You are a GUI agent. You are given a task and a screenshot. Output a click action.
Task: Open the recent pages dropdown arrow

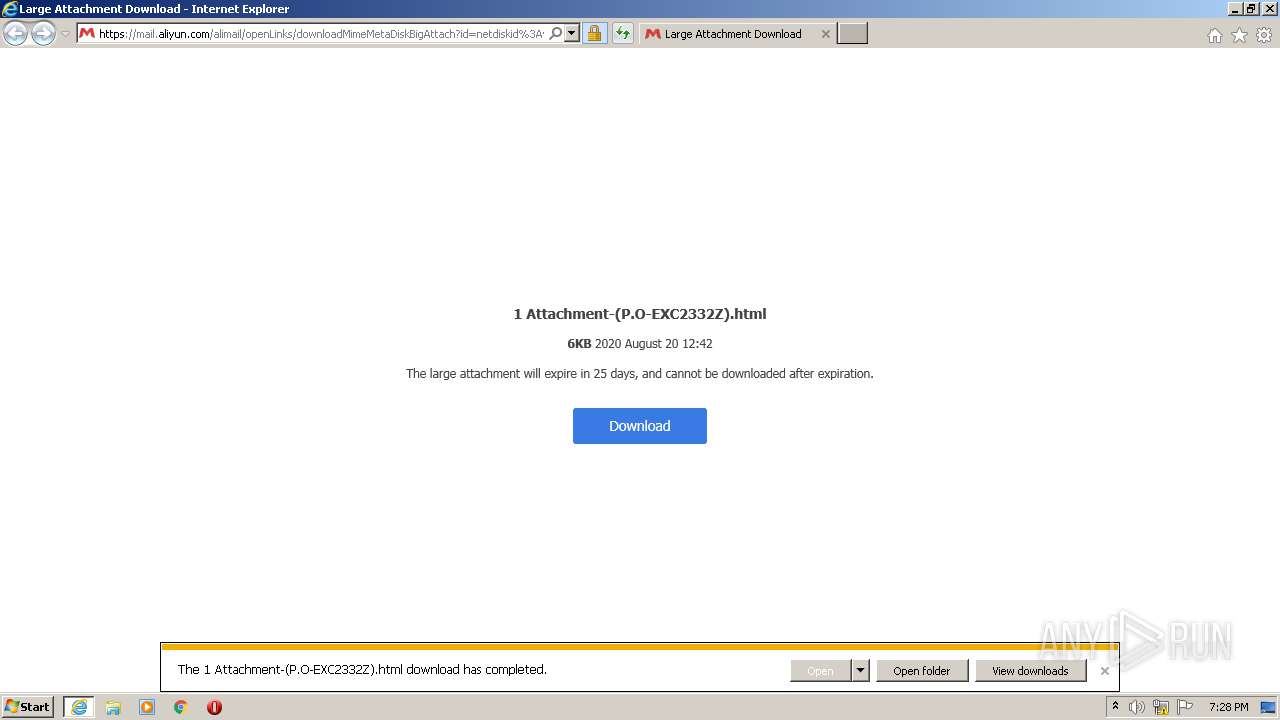[x=65, y=34]
